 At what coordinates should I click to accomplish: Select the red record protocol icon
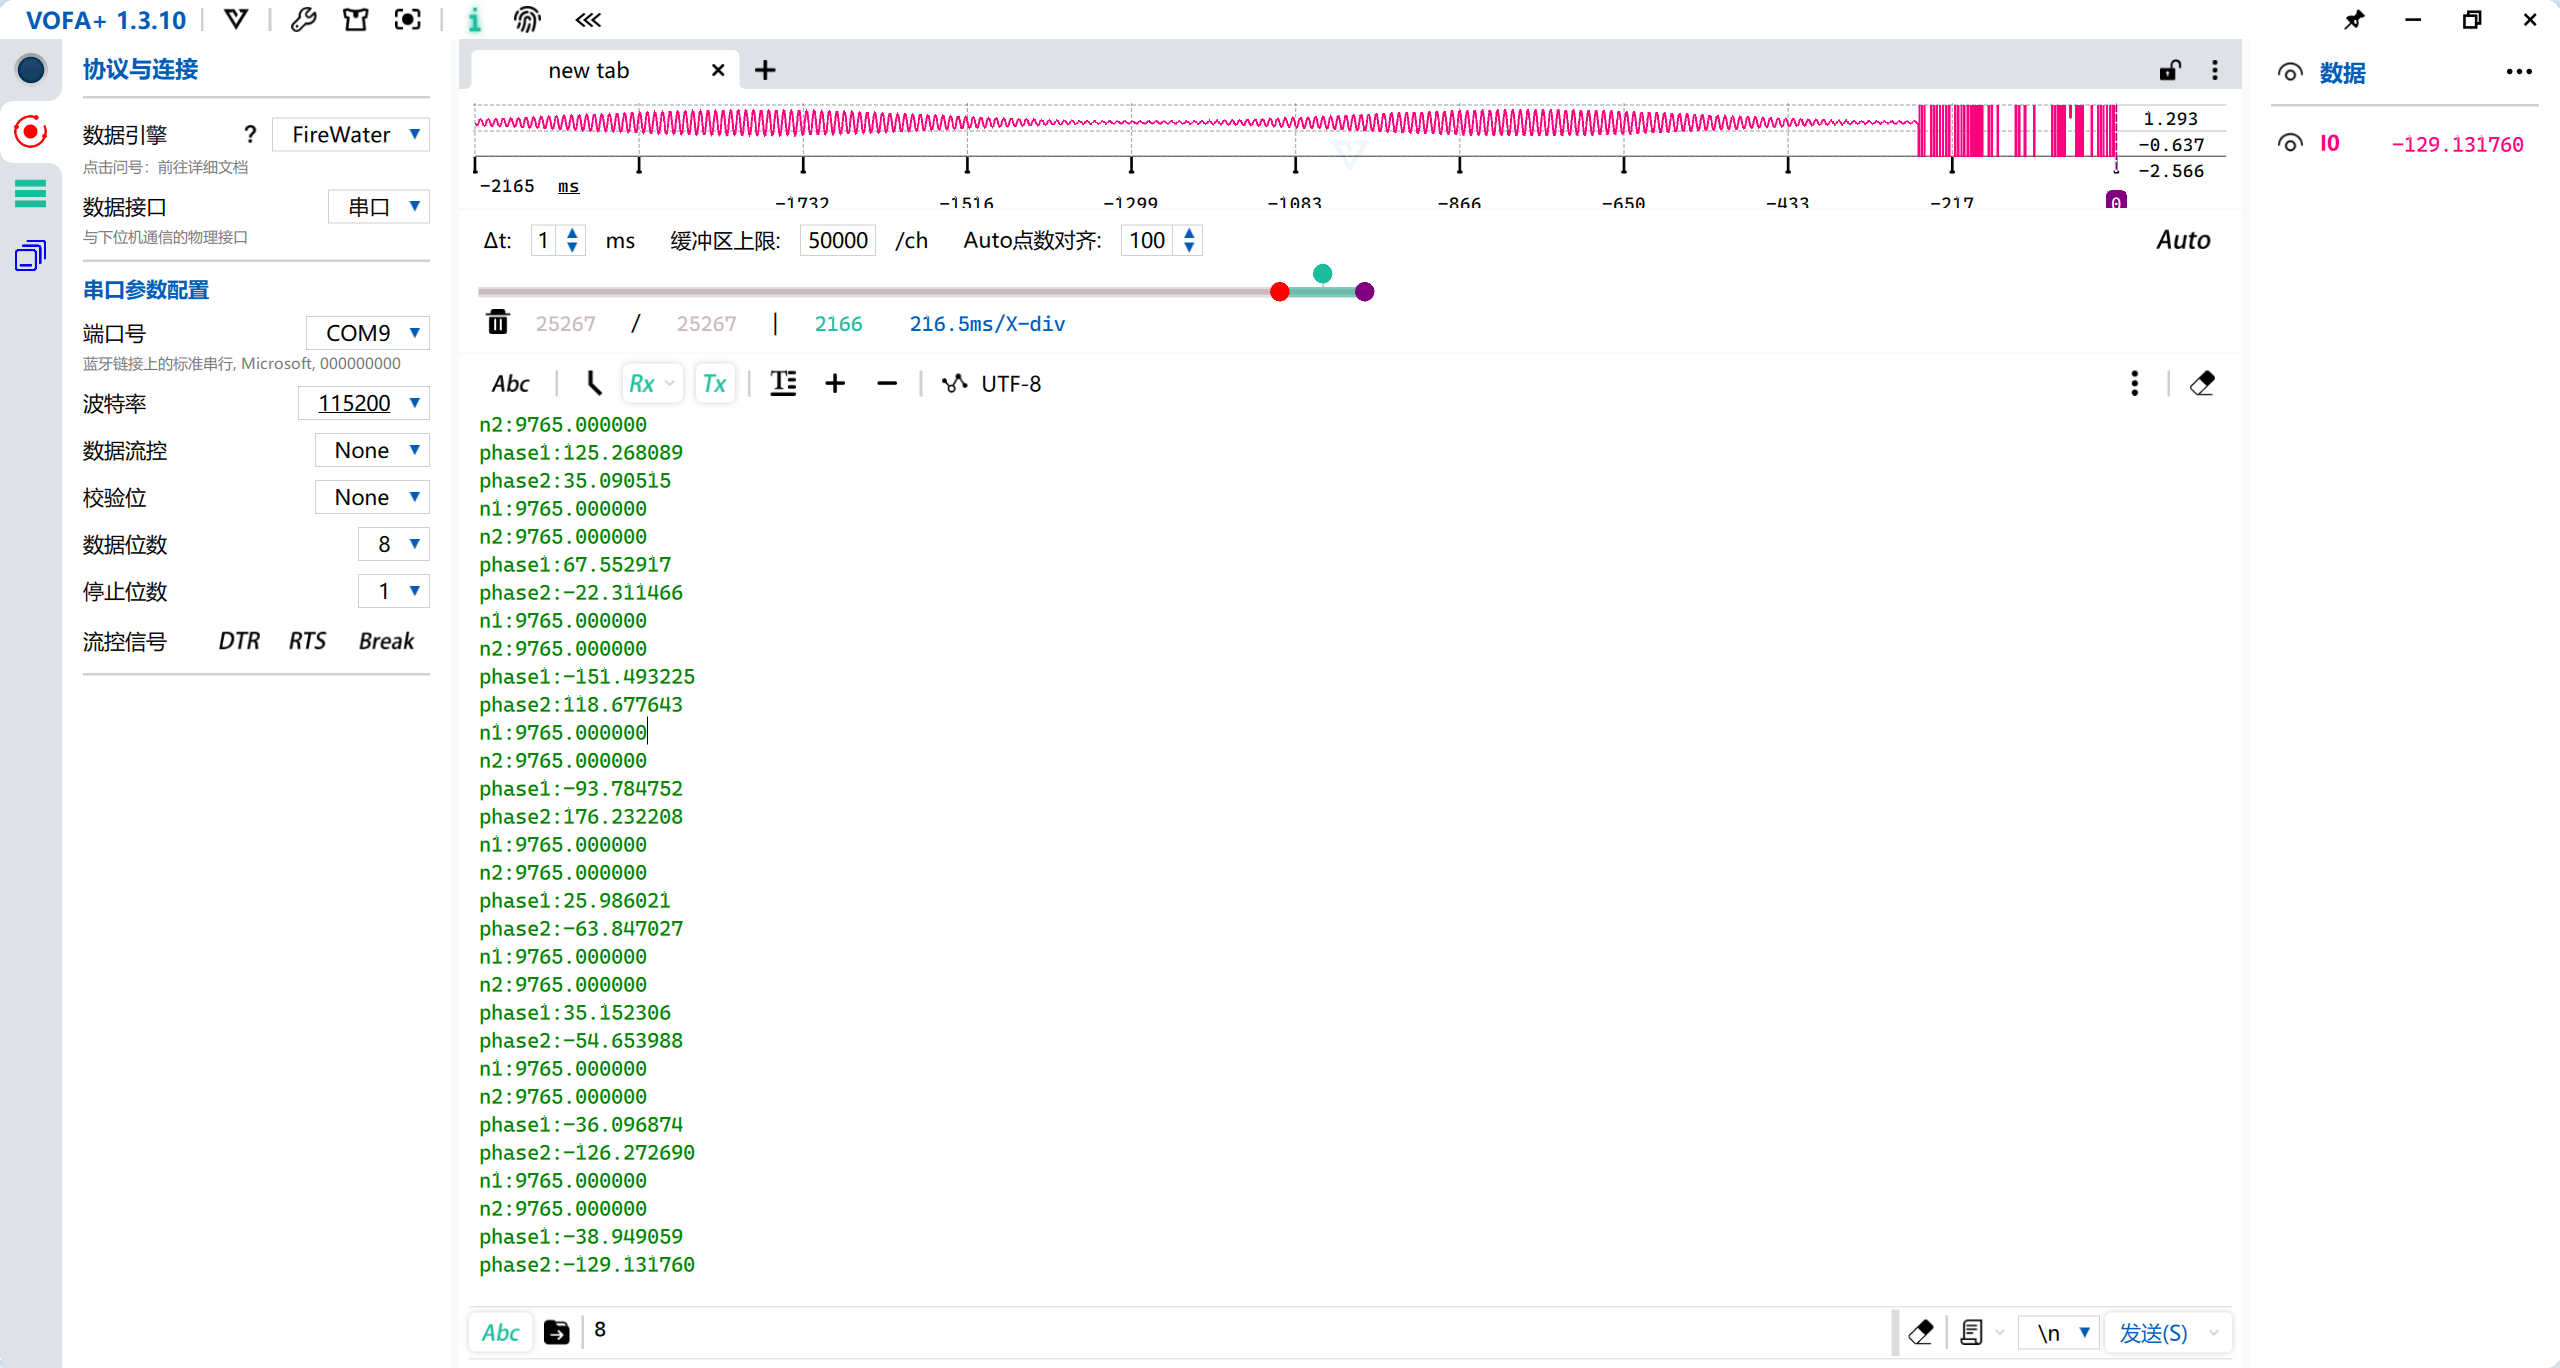(x=31, y=131)
